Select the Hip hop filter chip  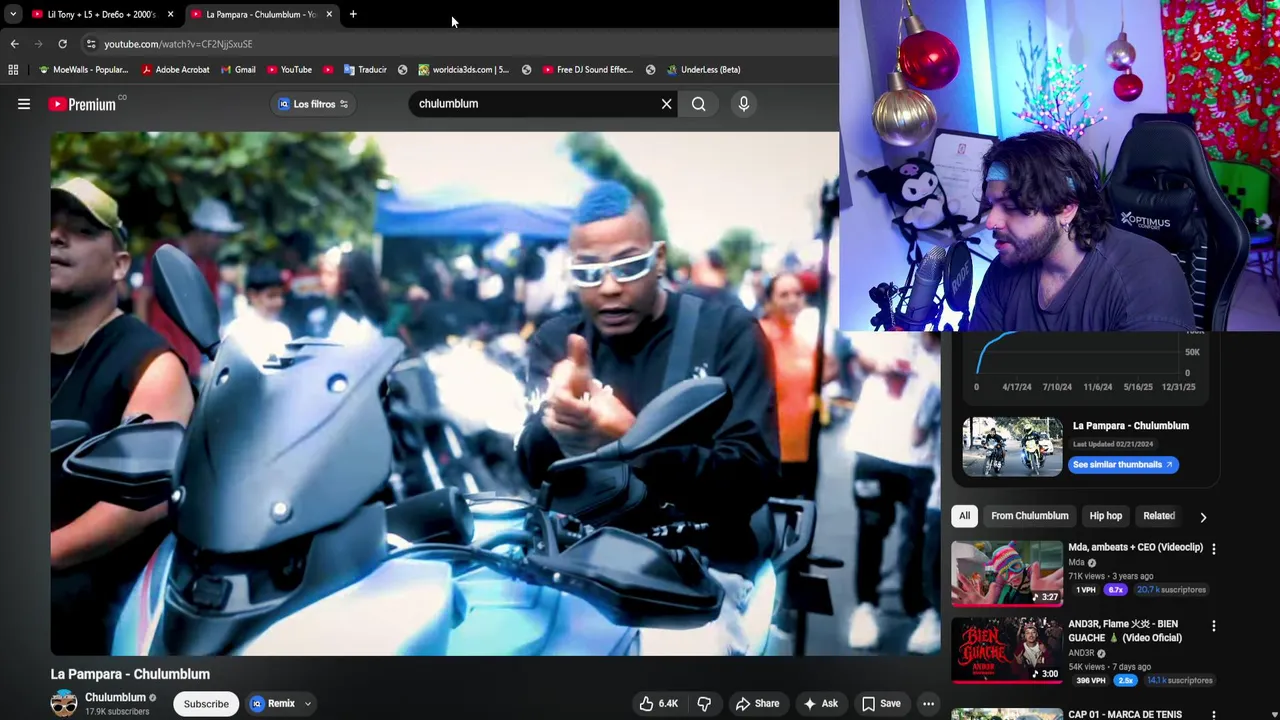pyautogui.click(x=1106, y=516)
